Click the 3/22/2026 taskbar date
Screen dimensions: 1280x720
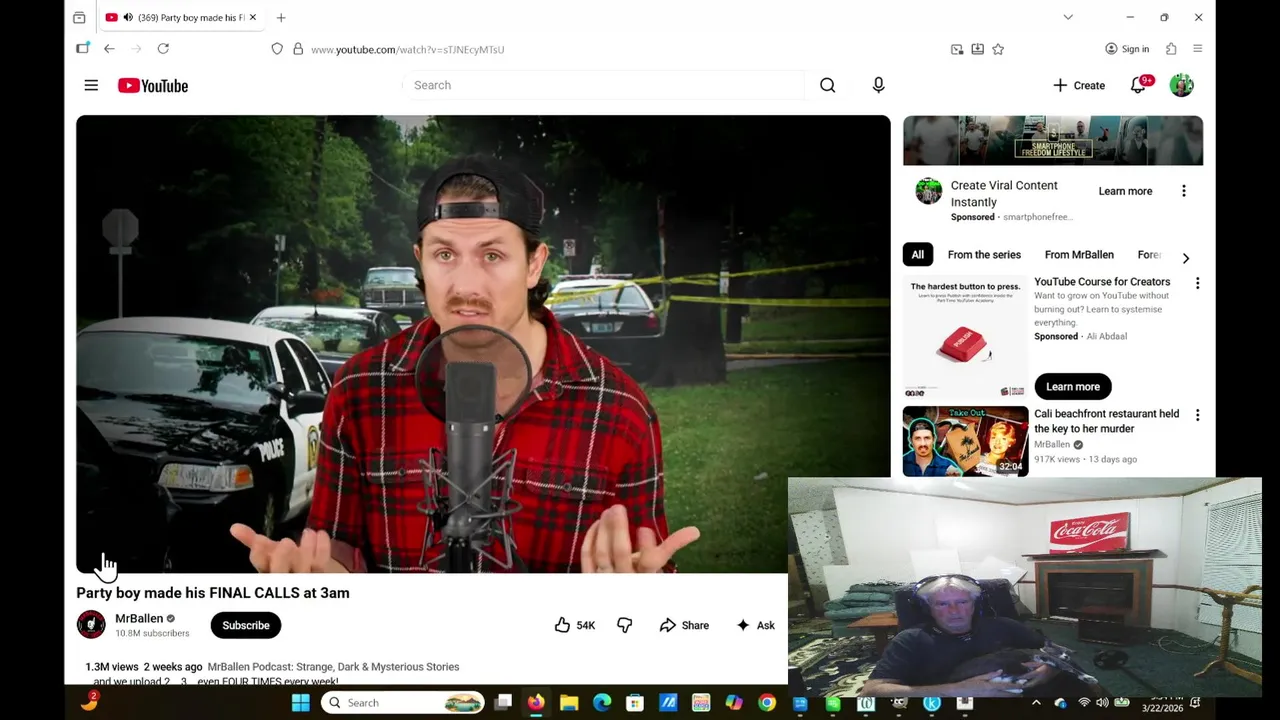(1163, 708)
